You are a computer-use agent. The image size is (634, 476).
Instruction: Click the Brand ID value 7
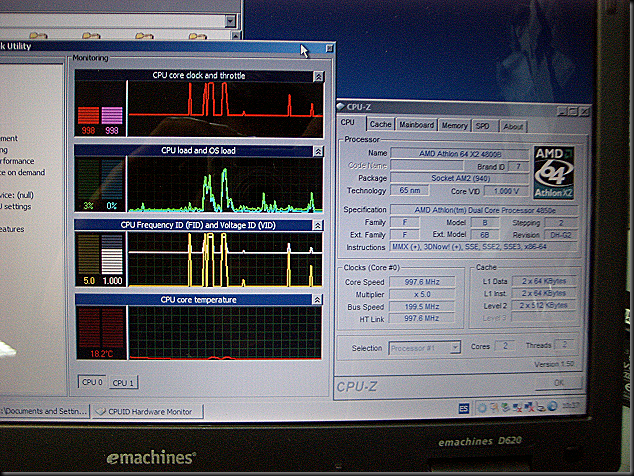click(x=518, y=167)
